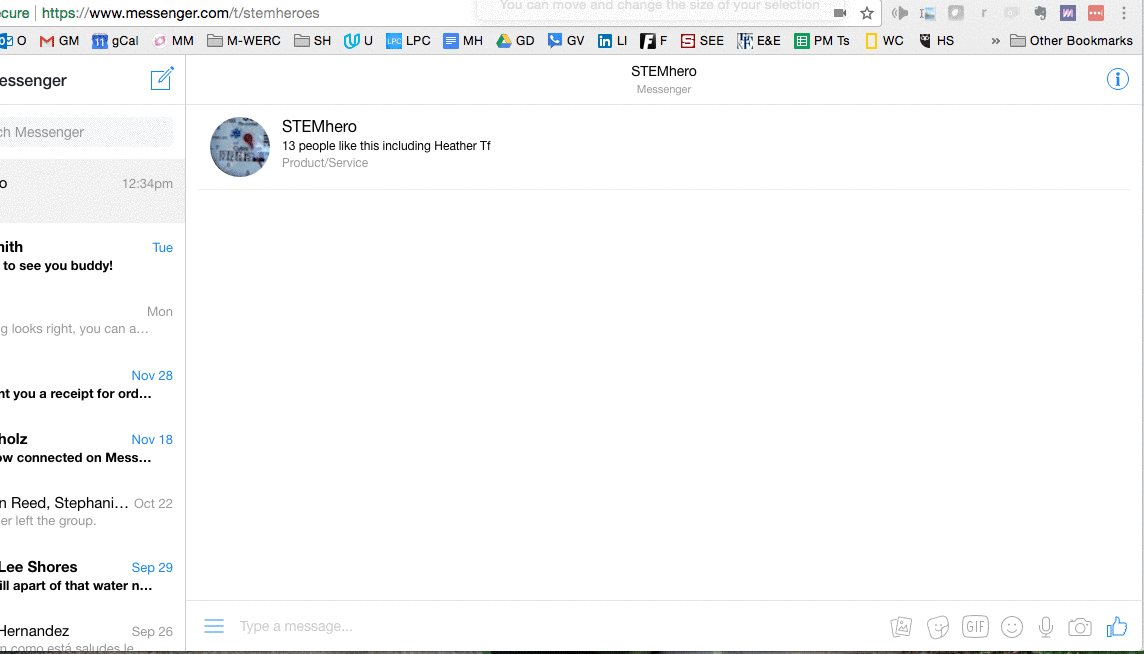Select the conversation from 12:34pm
This screenshot has width=1144, height=654.
[x=92, y=191]
